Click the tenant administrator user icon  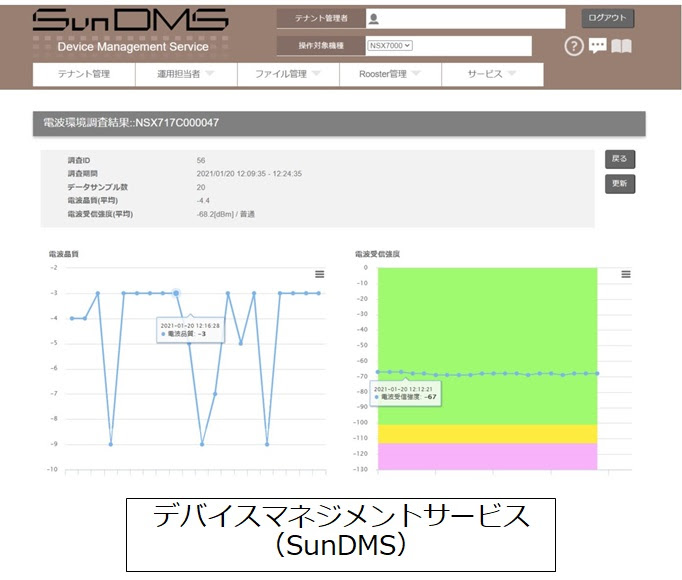click(373, 19)
